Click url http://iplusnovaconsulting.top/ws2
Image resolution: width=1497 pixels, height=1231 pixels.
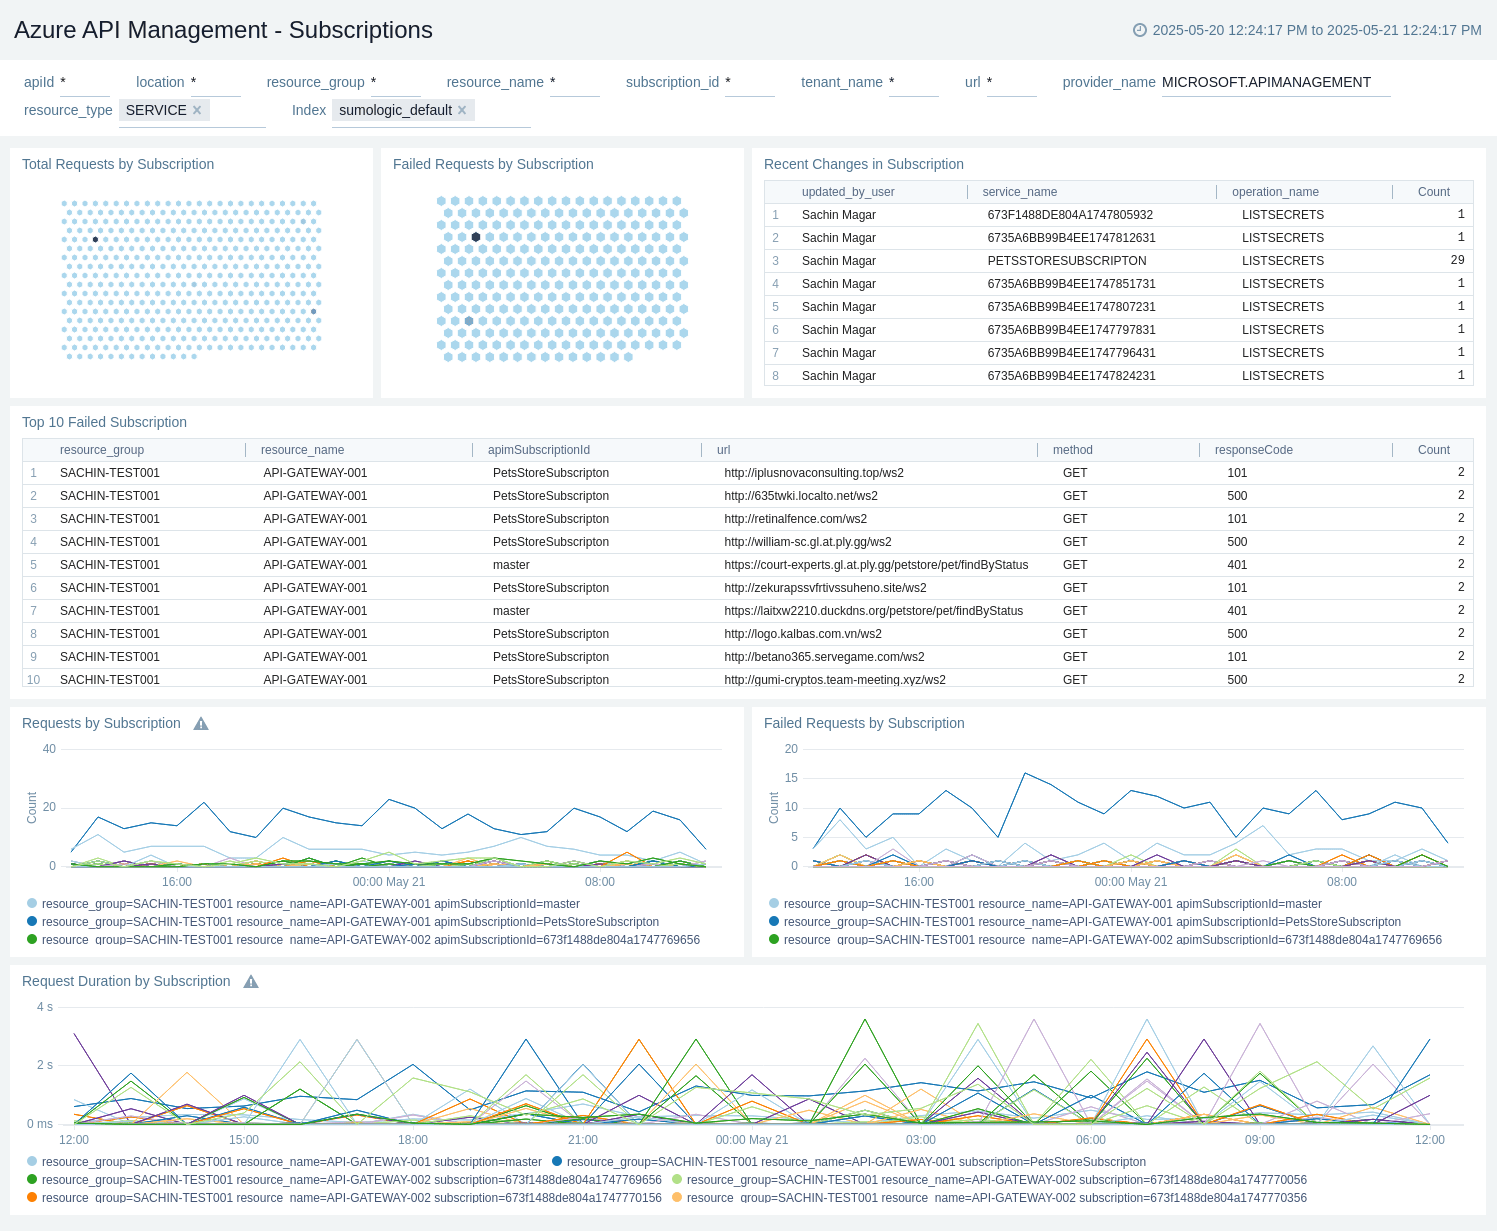(814, 473)
